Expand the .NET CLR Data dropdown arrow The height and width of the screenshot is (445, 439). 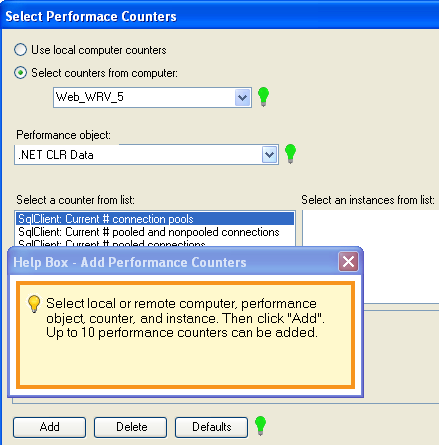269,155
